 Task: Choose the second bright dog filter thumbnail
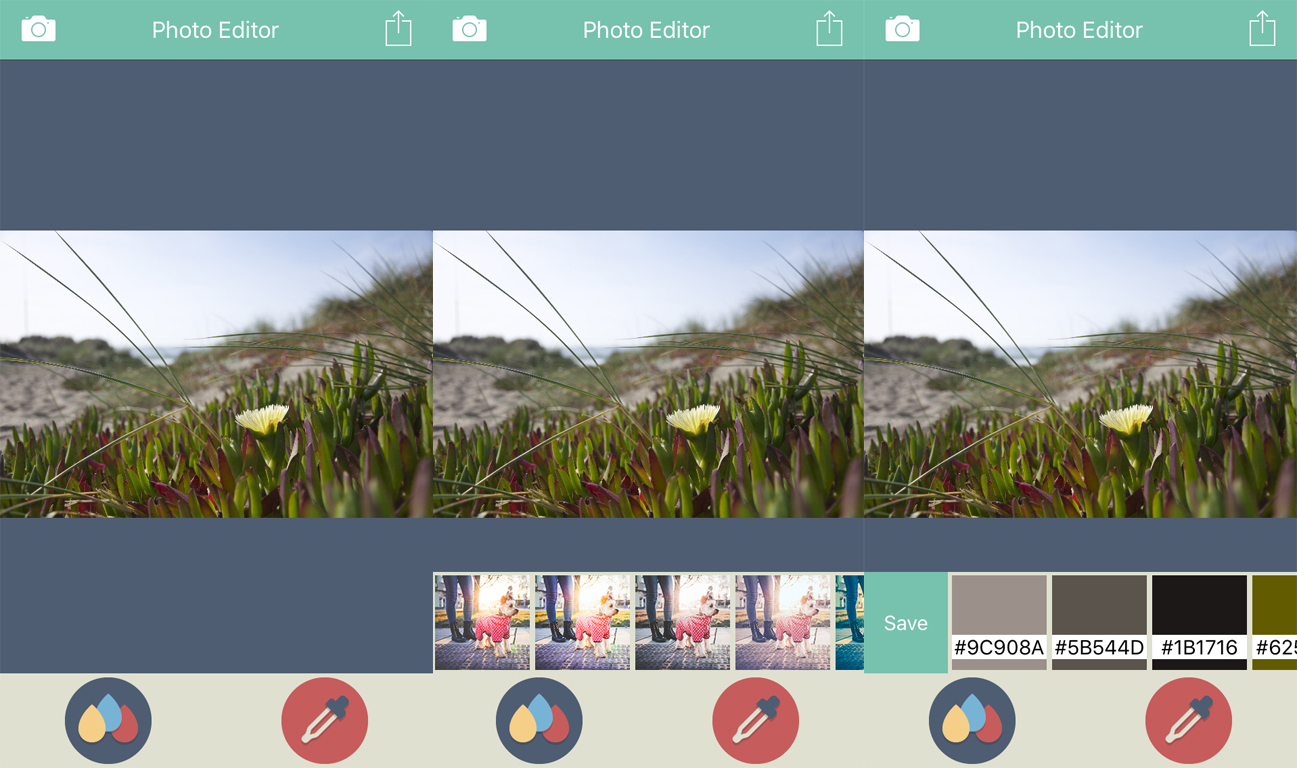point(583,622)
